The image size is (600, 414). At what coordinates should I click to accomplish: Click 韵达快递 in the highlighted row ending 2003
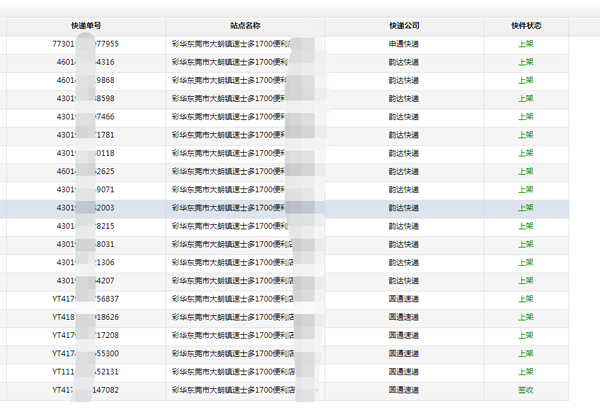[404, 208]
